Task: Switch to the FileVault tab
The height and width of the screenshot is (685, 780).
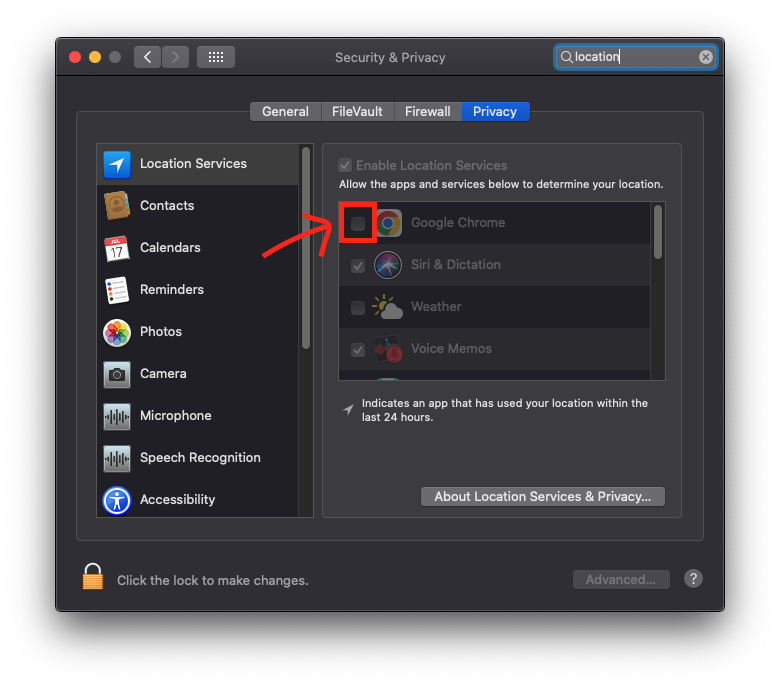Action: coord(357,111)
